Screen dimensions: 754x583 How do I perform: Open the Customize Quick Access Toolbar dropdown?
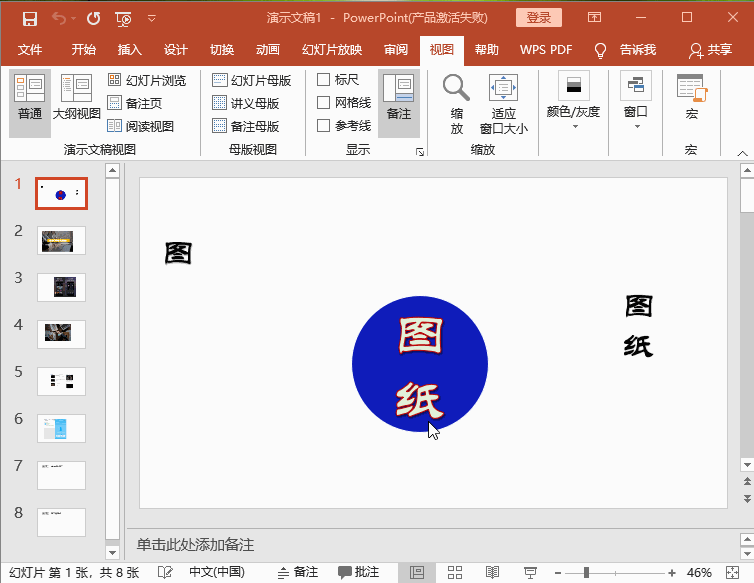click(x=151, y=19)
